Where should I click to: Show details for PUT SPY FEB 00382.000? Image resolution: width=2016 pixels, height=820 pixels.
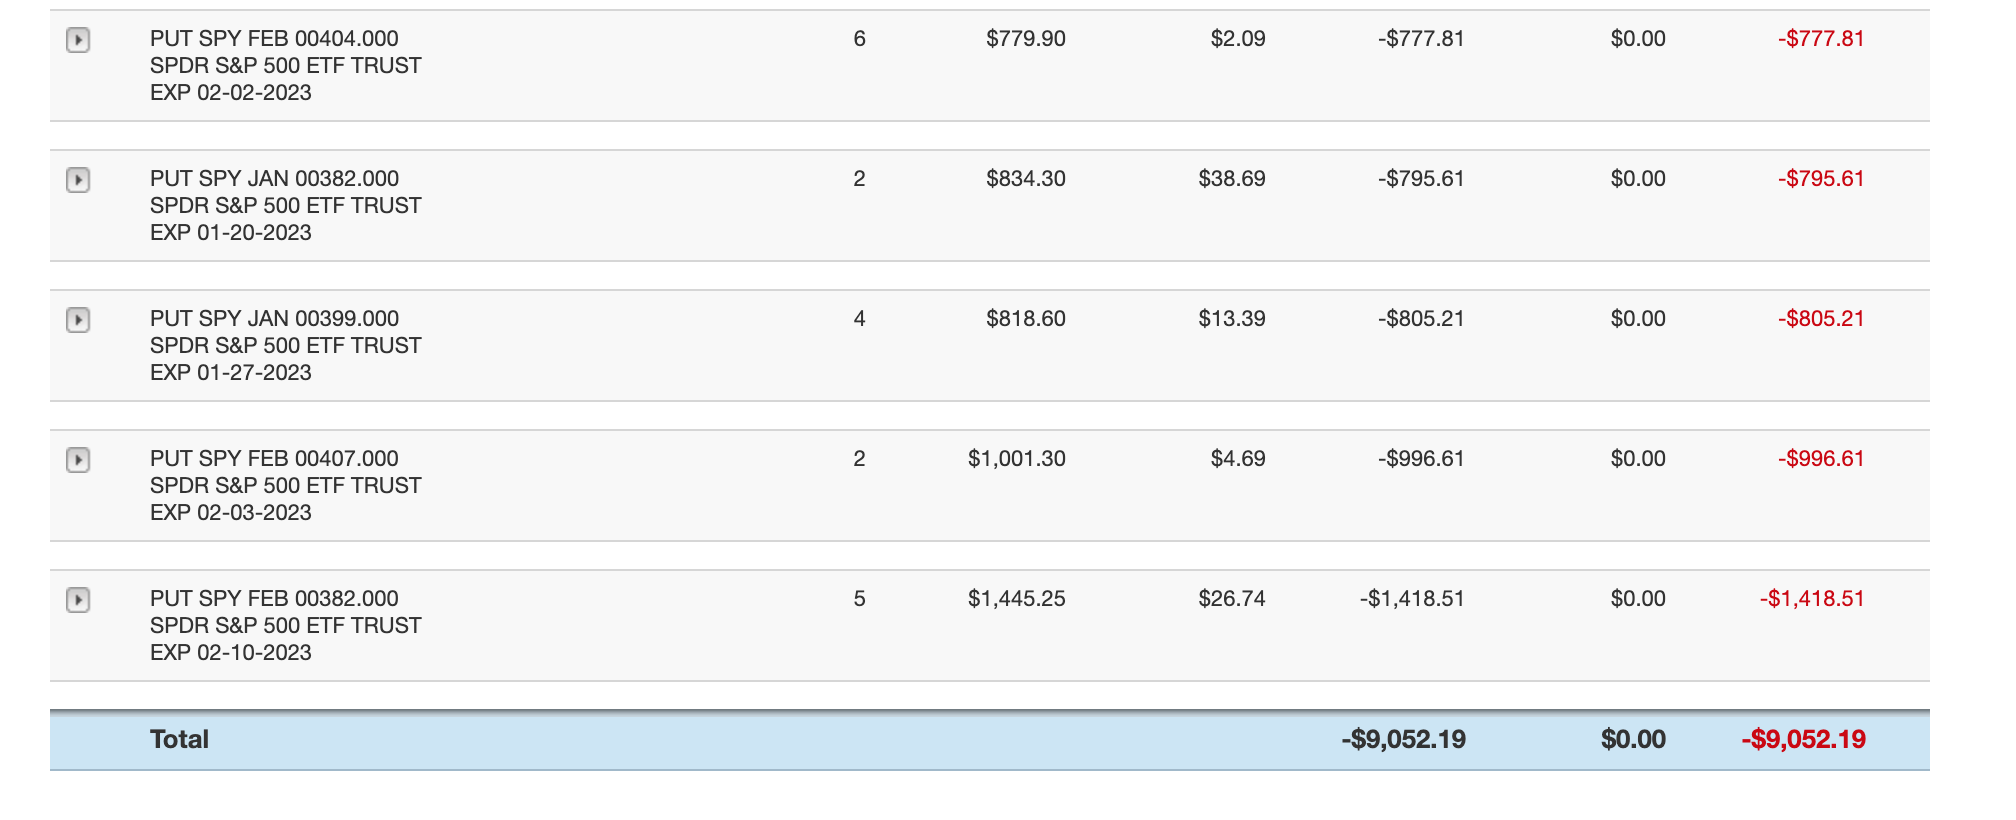click(78, 600)
